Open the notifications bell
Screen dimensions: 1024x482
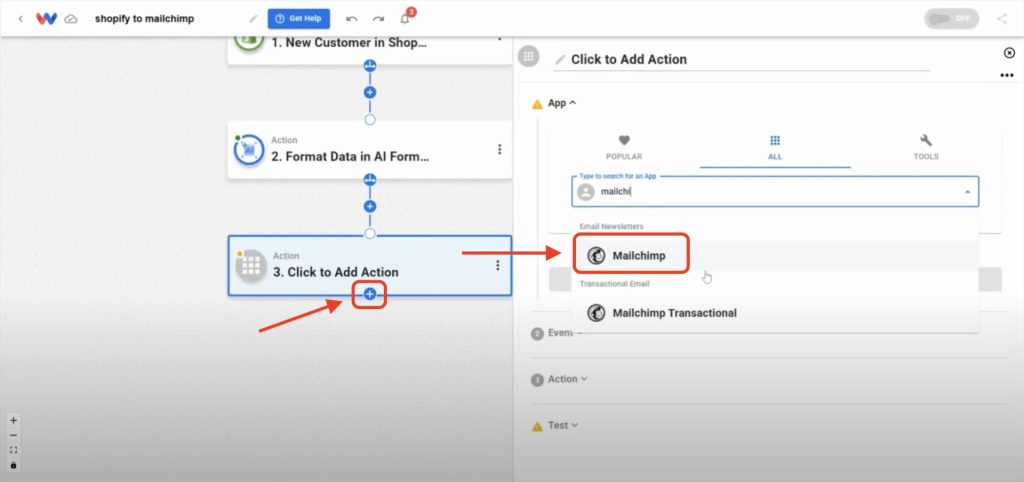(x=405, y=19)
